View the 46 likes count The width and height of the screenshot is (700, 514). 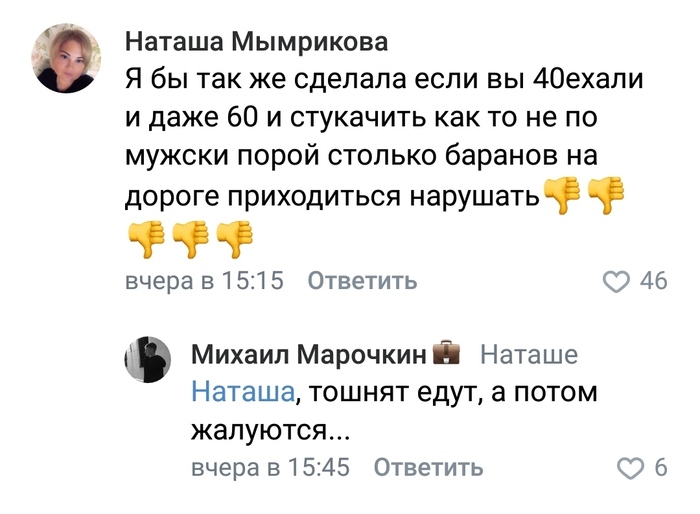click(653, 281)
